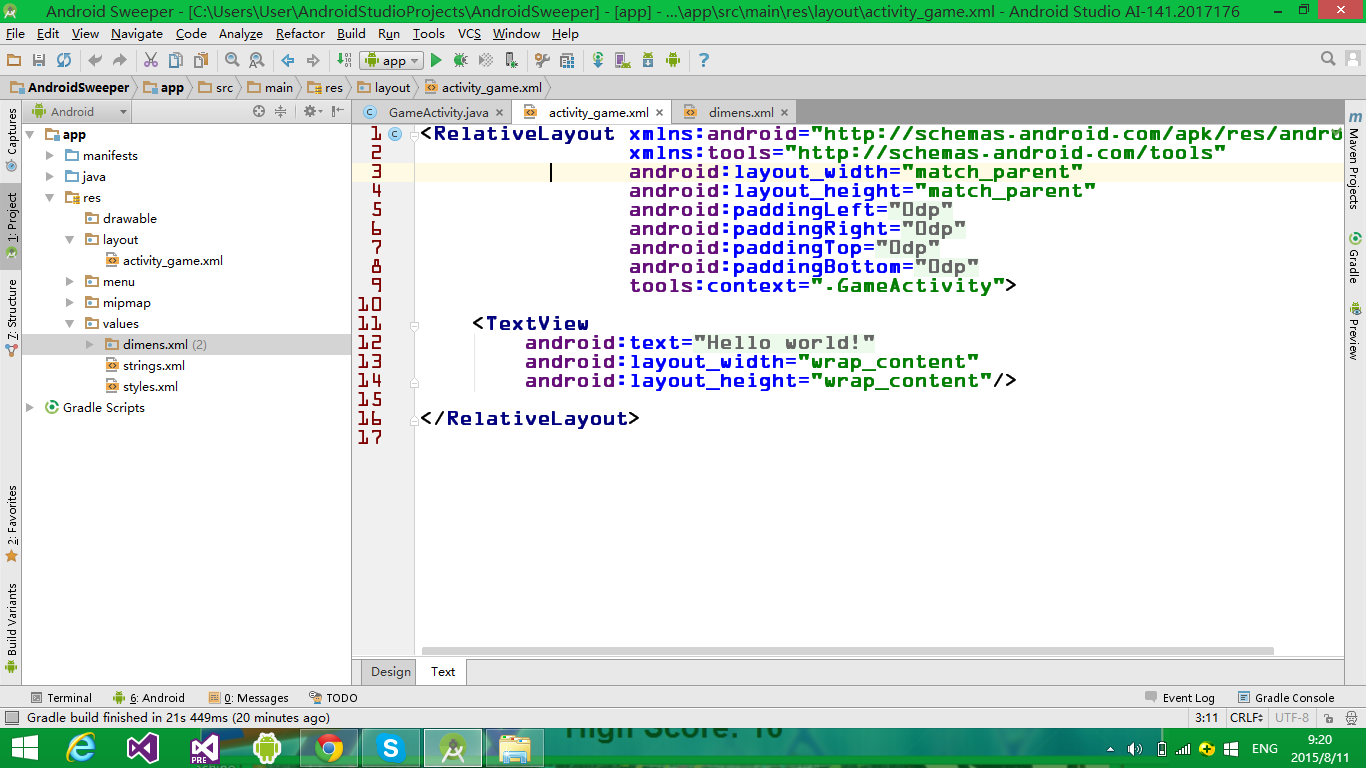Open Chrome from the taskbar
1366x768 pixels.
[329, 748]
